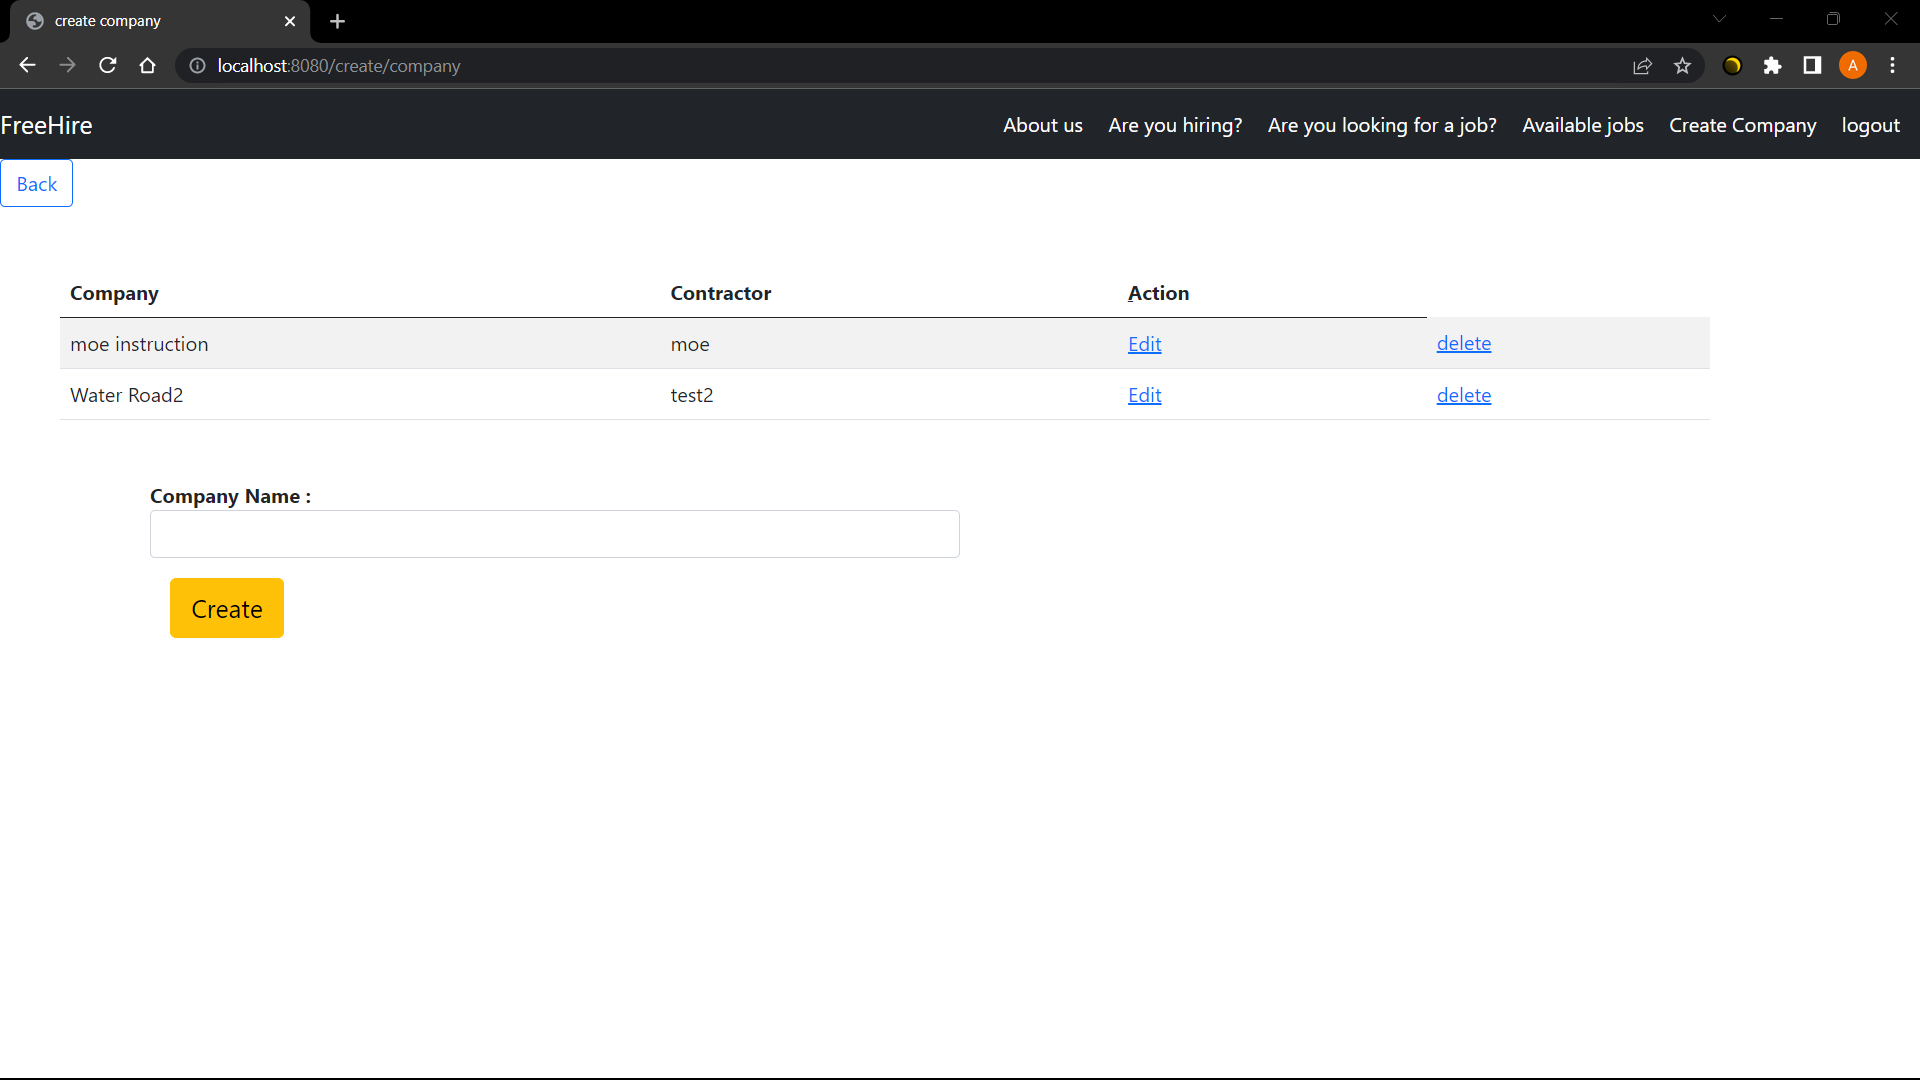The width and height of the screenshot is (1920, 1080).
Task: Reload the page with refresh icon
Action: 108,65
